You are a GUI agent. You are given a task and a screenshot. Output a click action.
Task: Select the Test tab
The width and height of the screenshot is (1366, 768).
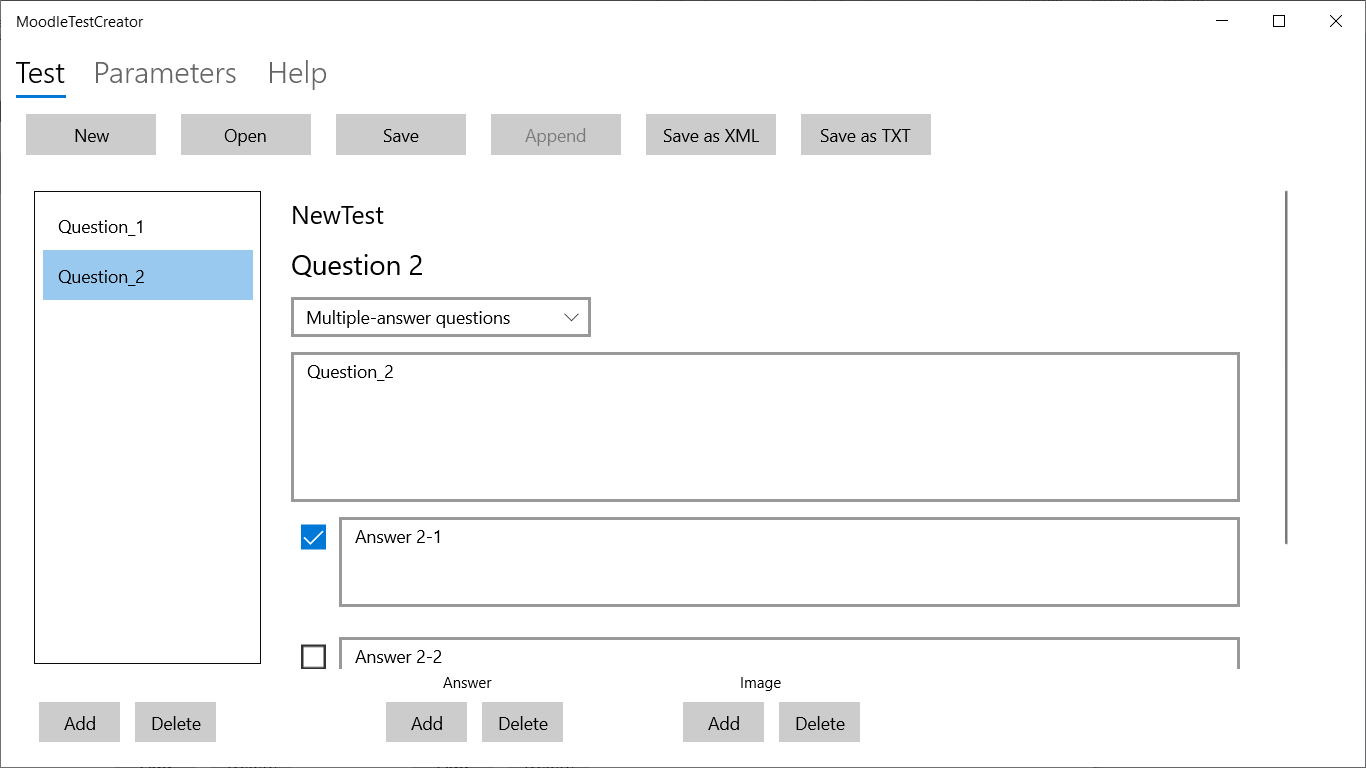(x=41, y=74)
